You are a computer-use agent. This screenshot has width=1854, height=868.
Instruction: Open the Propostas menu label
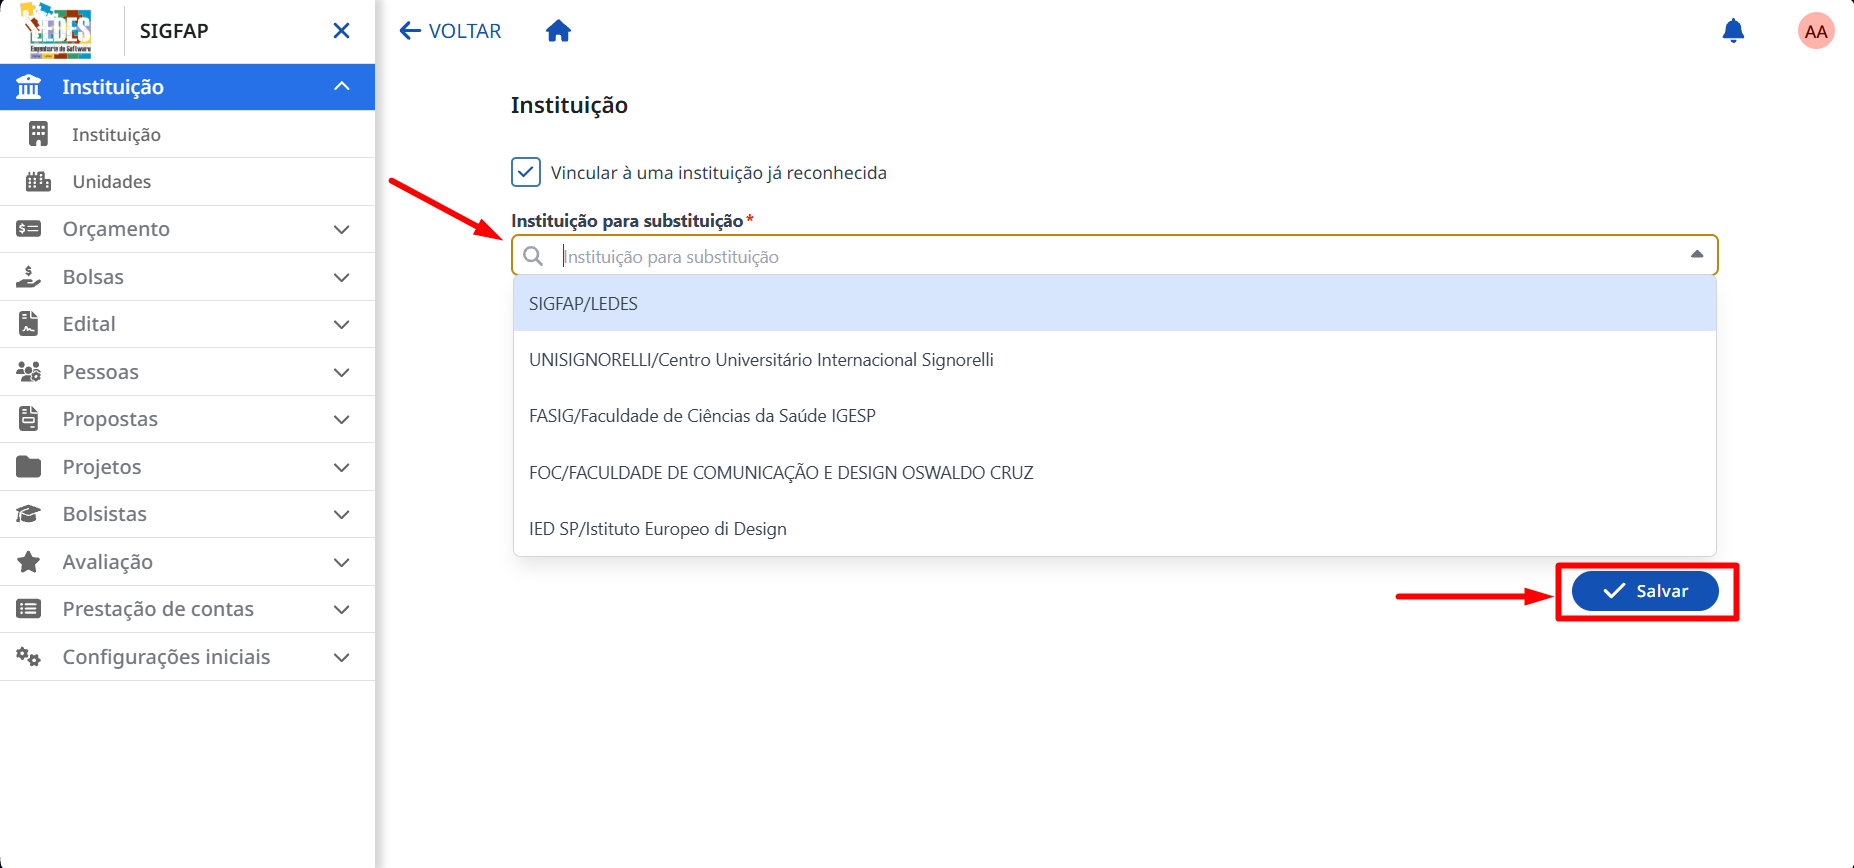point(110,419)
